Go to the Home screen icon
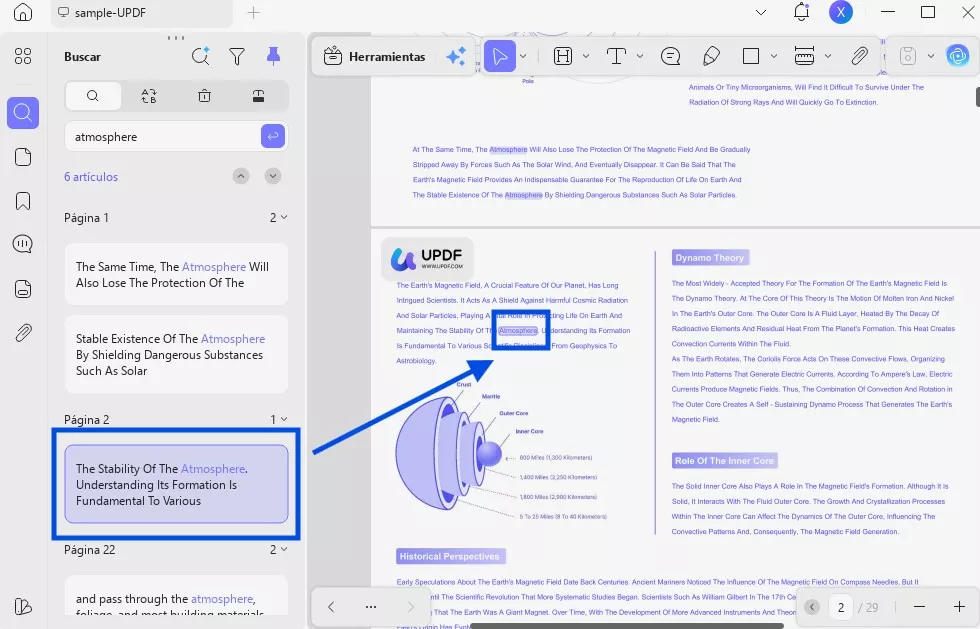 [22, 12]
